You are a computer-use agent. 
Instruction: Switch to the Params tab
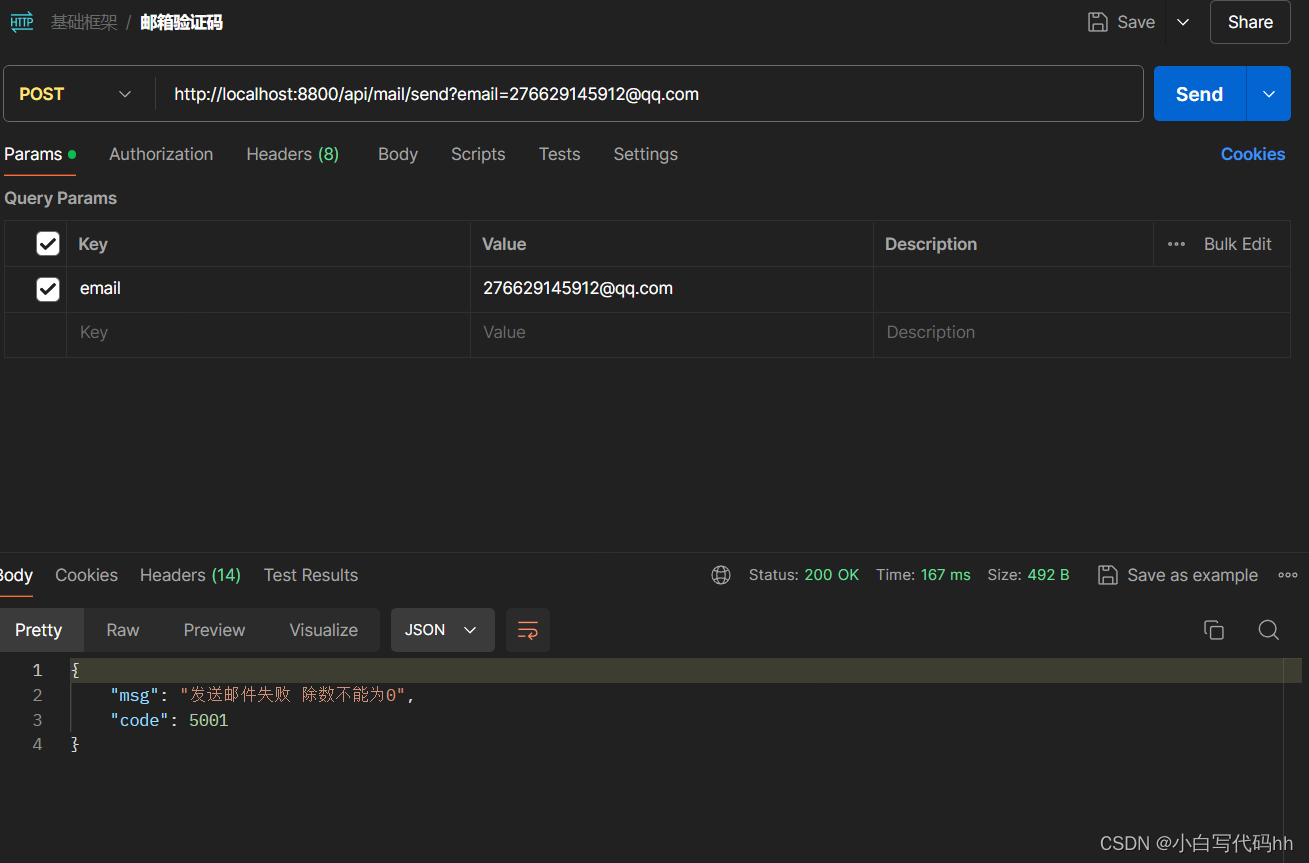40,154
